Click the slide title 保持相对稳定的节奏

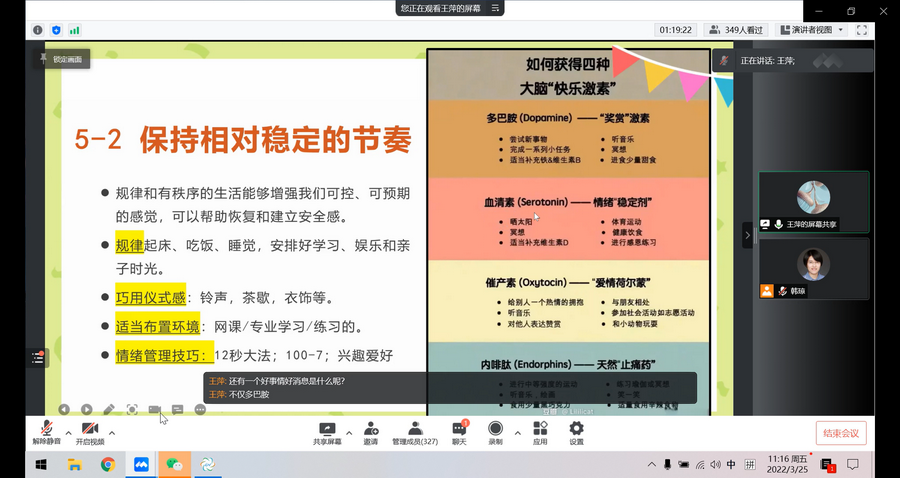(x=276, y=139)
